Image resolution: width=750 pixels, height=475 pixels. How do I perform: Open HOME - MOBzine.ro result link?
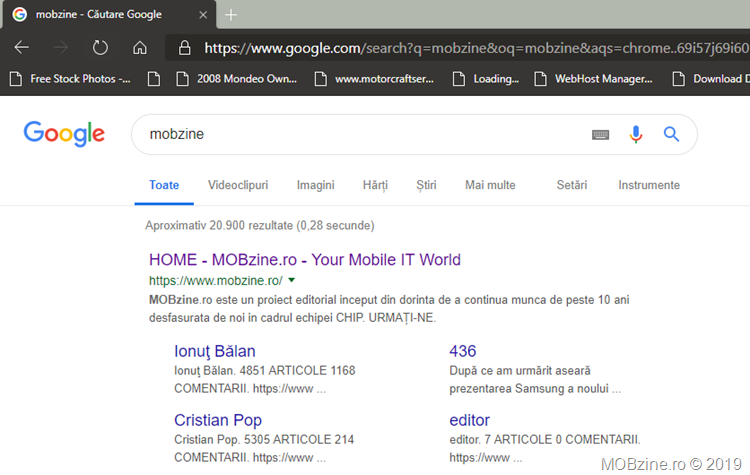coord(305,260)
